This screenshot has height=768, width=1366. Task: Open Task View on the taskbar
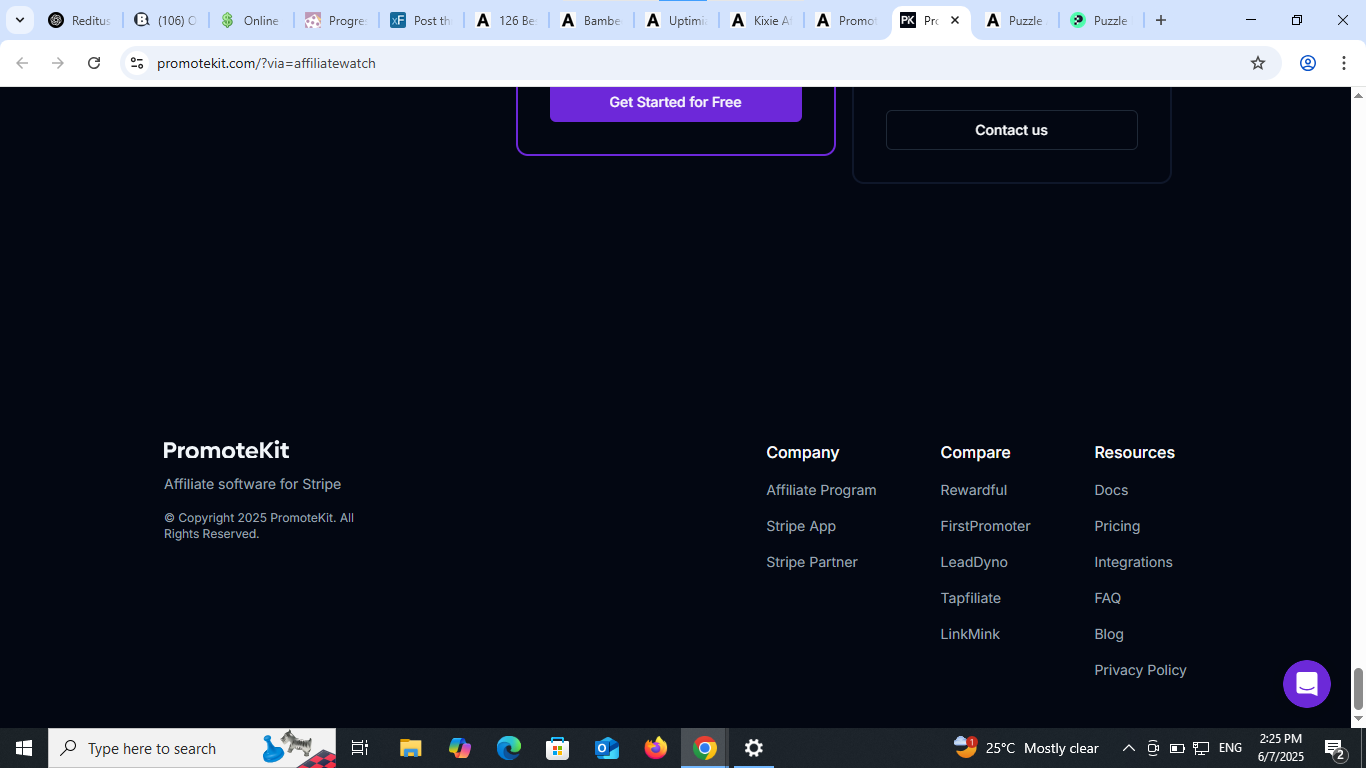coord(360,748)
